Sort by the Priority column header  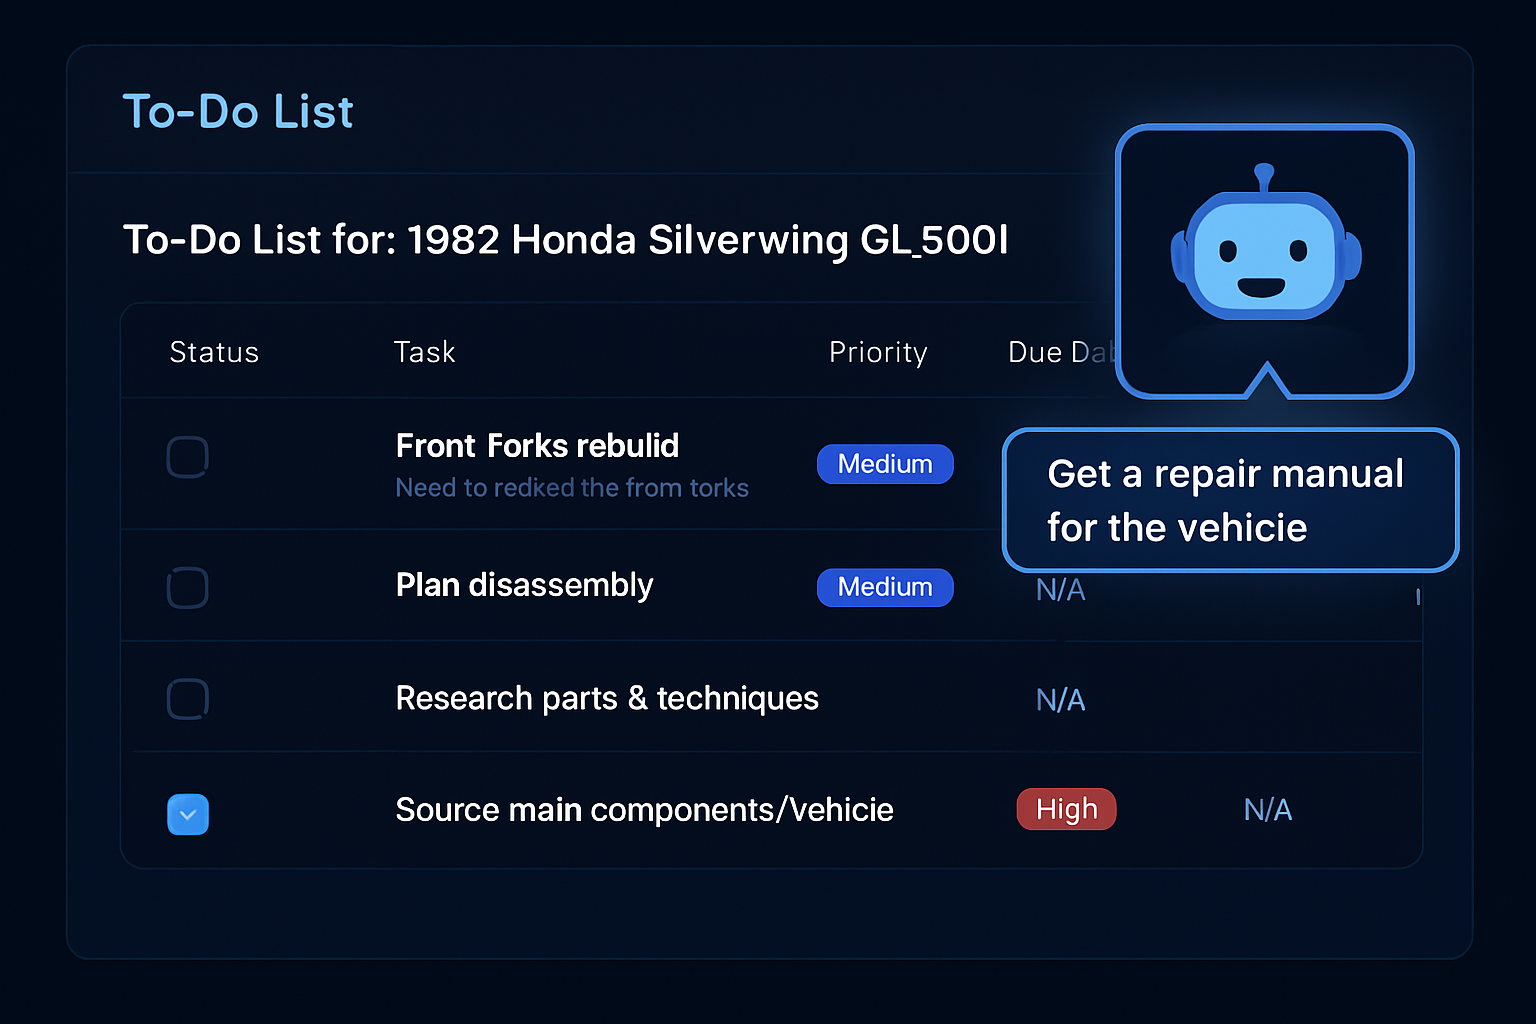point(878,352)
